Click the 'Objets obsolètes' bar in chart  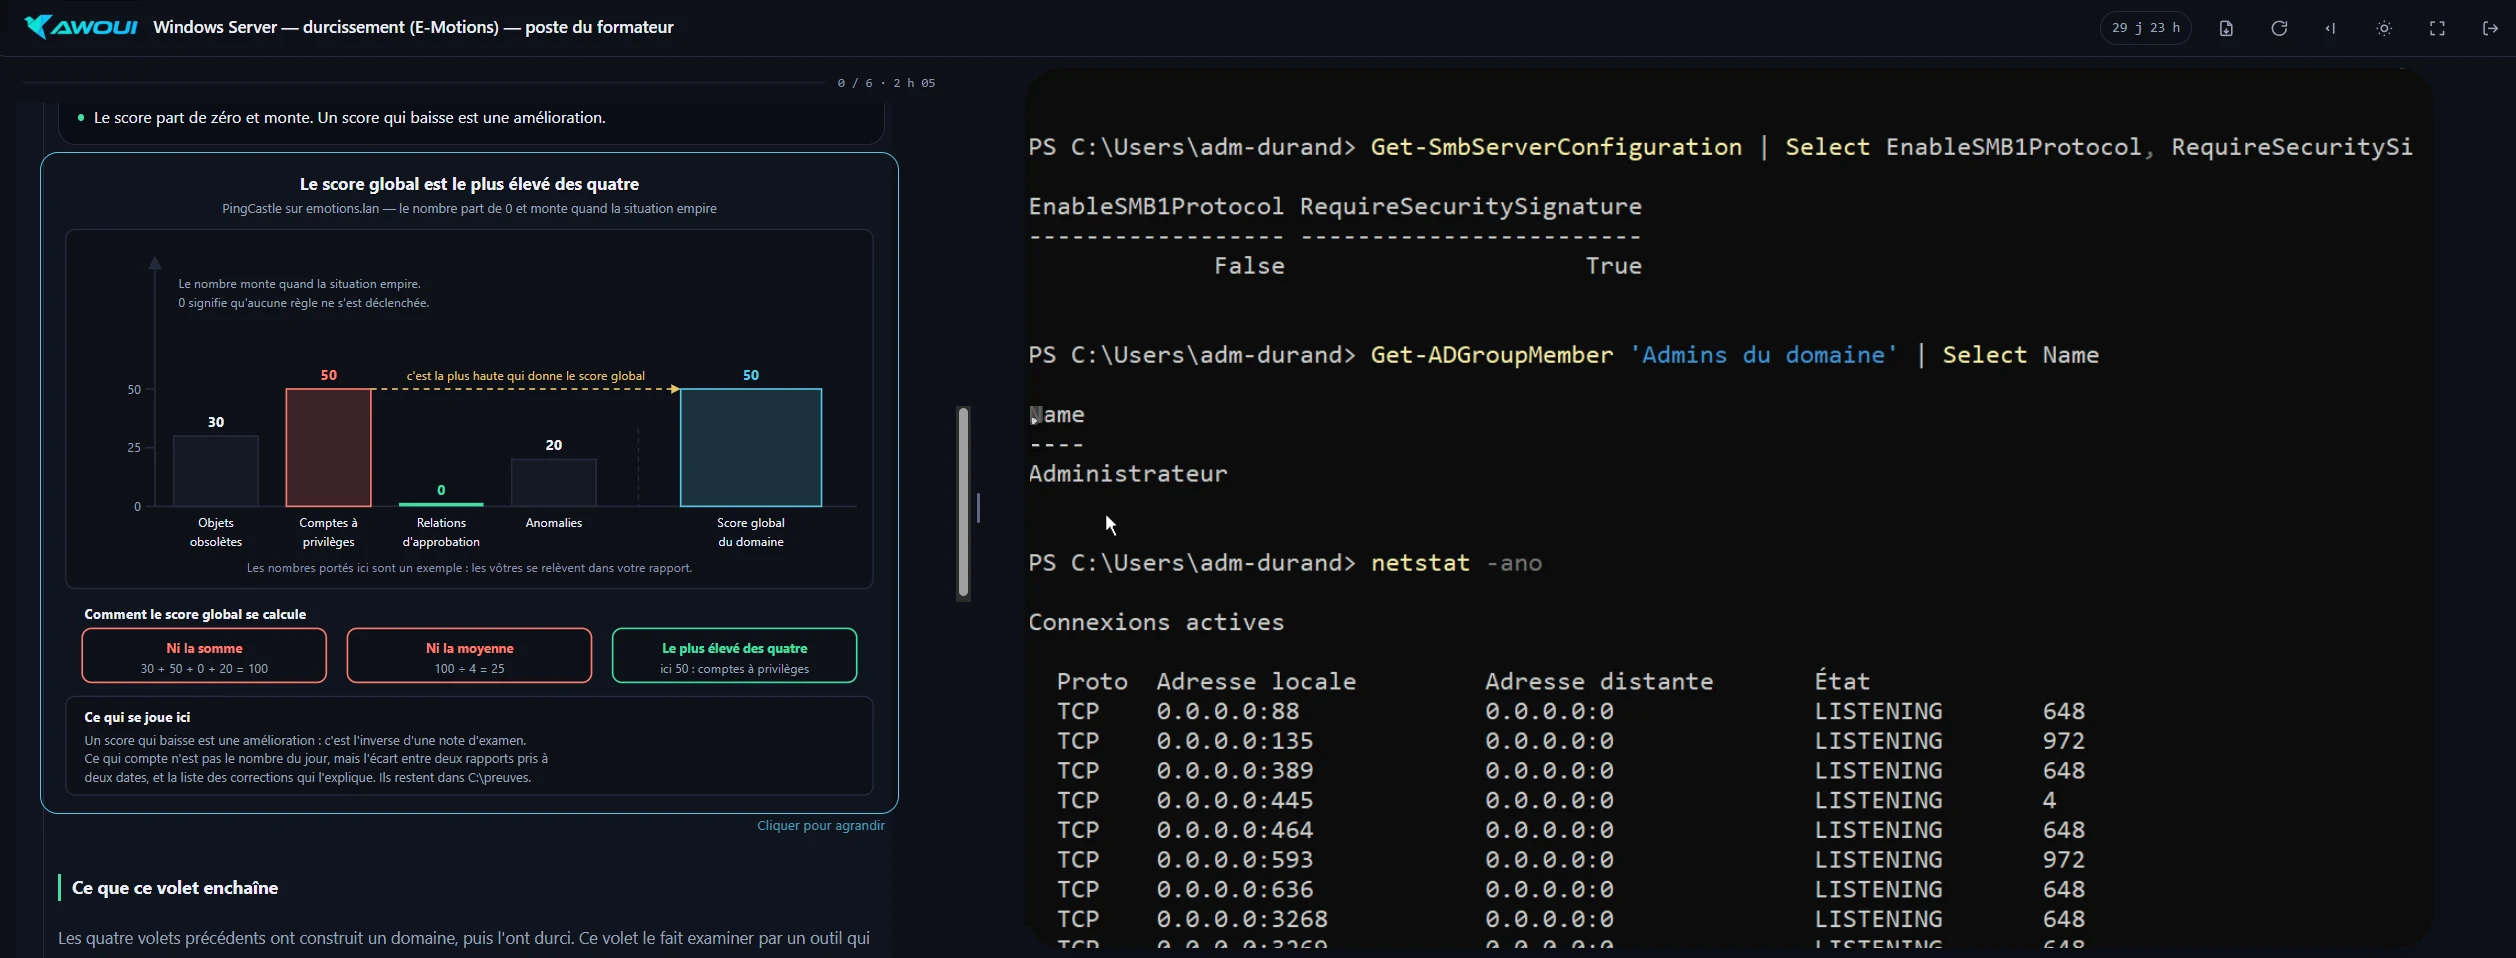point(216,470)
